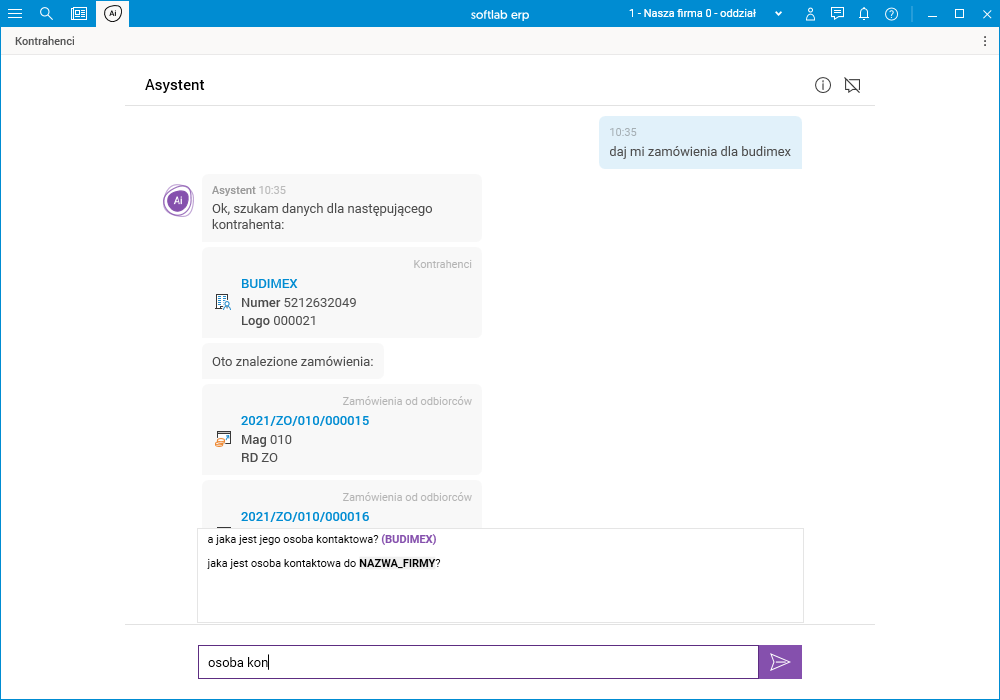Open the user profile icon
The height and width of the screenshot is (700, 1000).
click(x=810, y=14)
